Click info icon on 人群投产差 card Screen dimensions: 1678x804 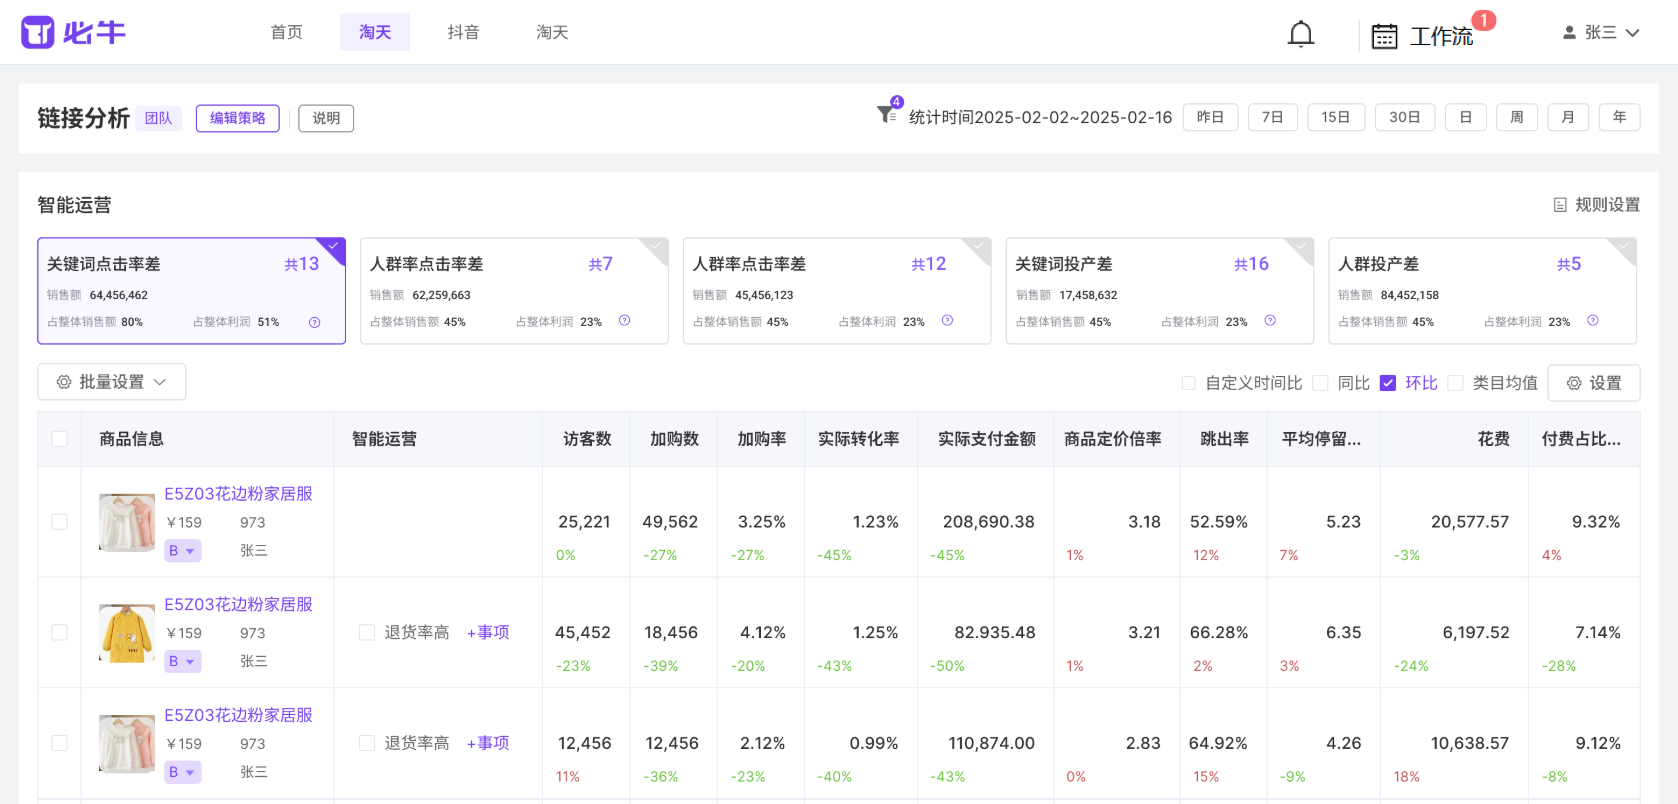coord(1592,321)
